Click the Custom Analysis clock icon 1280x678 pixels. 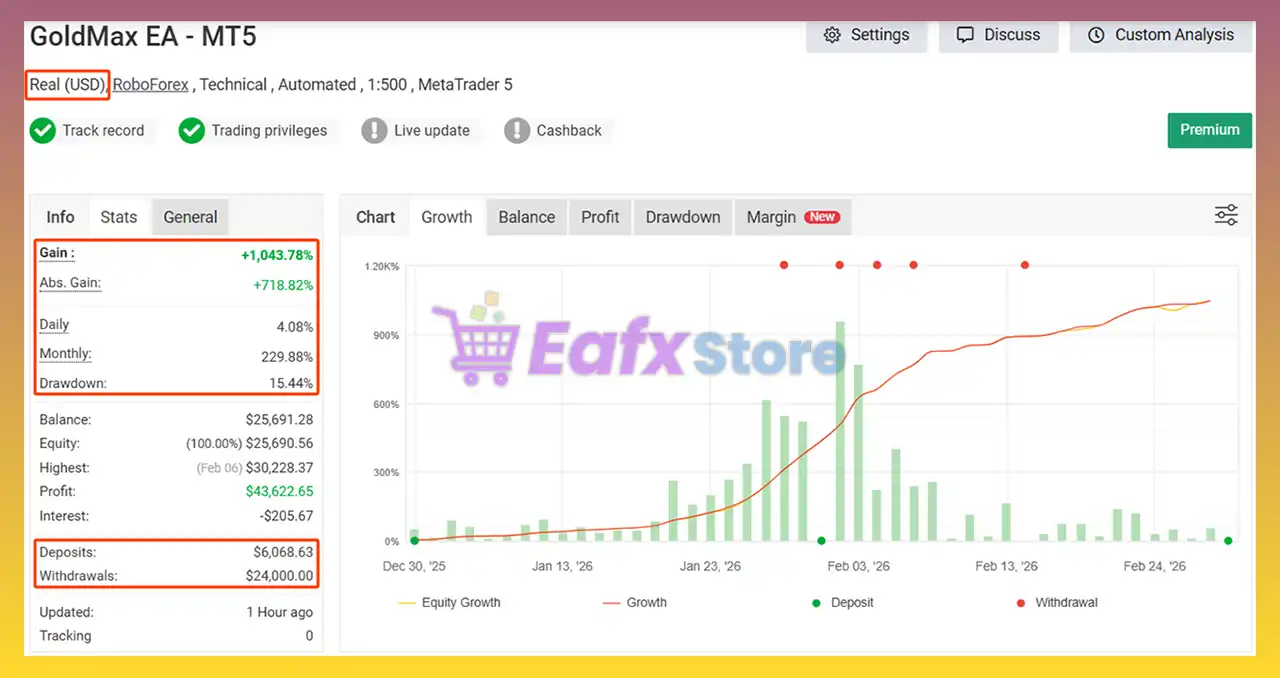pos(1096,35)
